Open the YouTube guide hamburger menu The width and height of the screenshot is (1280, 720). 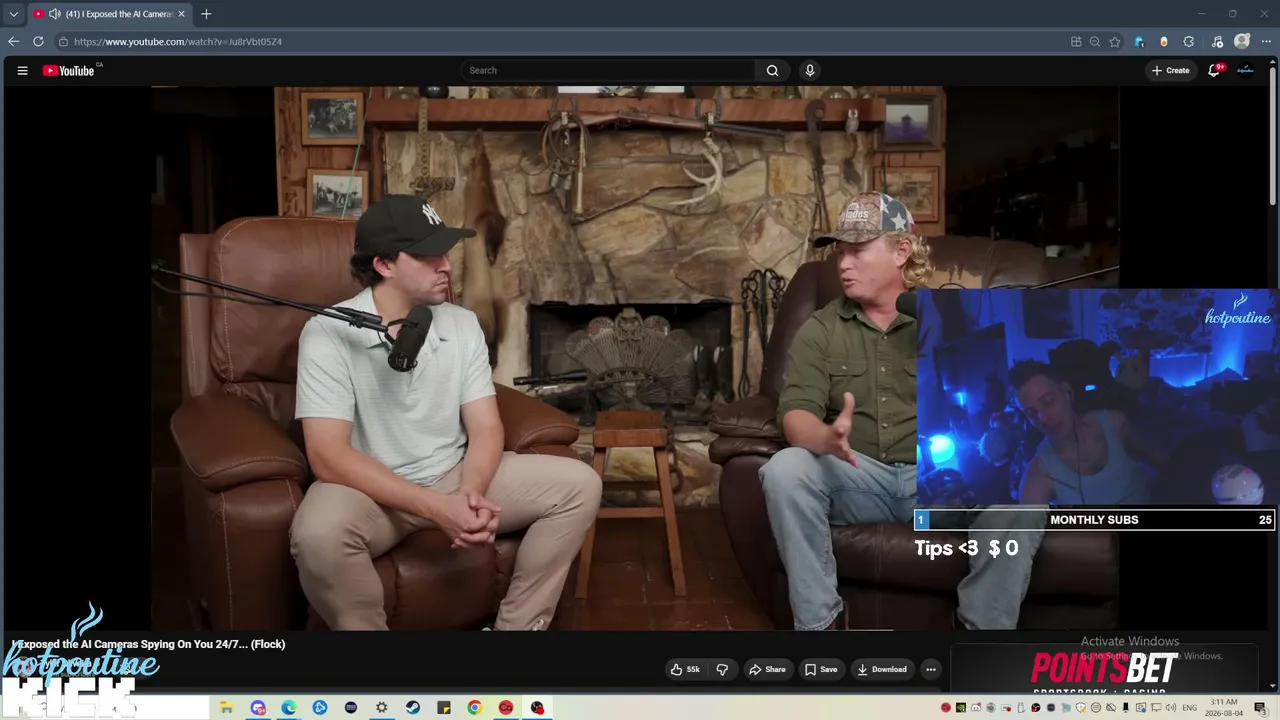click(x=22, y=70)
